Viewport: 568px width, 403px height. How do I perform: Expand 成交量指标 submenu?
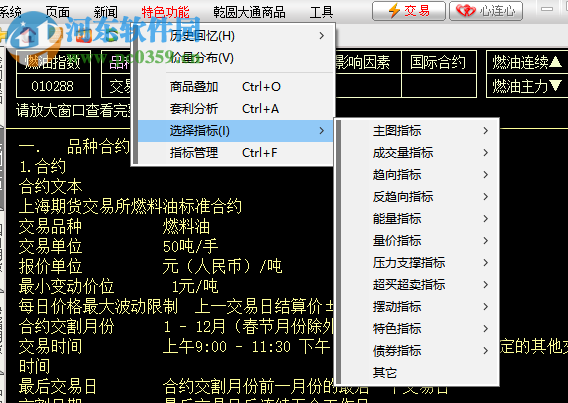coord(419,153)
